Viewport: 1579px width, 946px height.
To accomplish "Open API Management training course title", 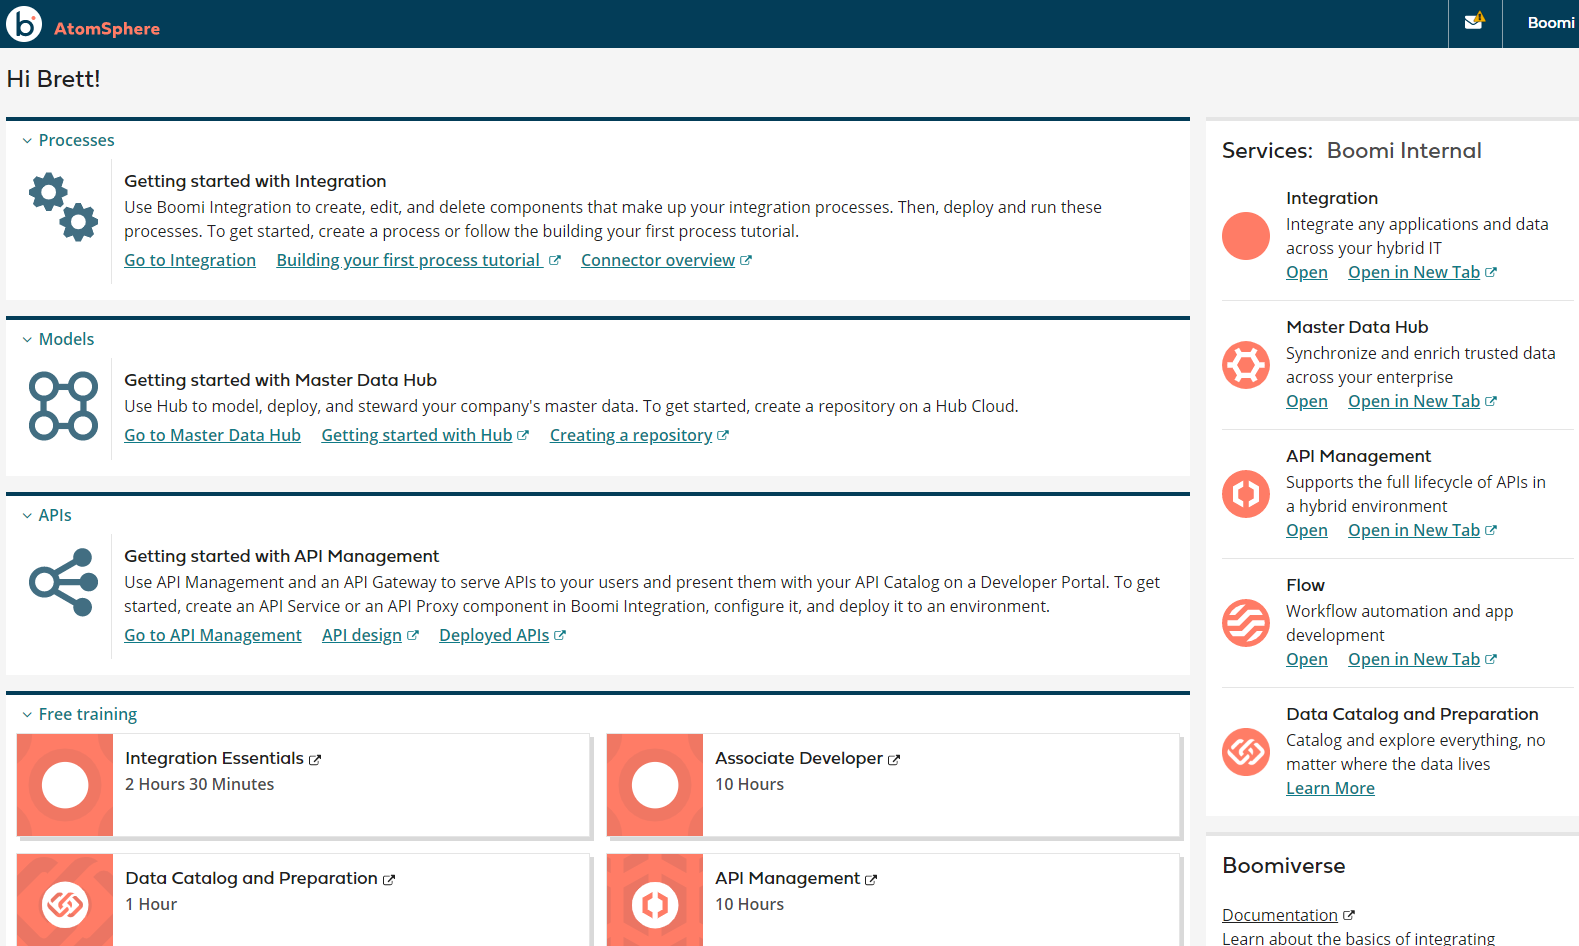I will tap(787, 878).
